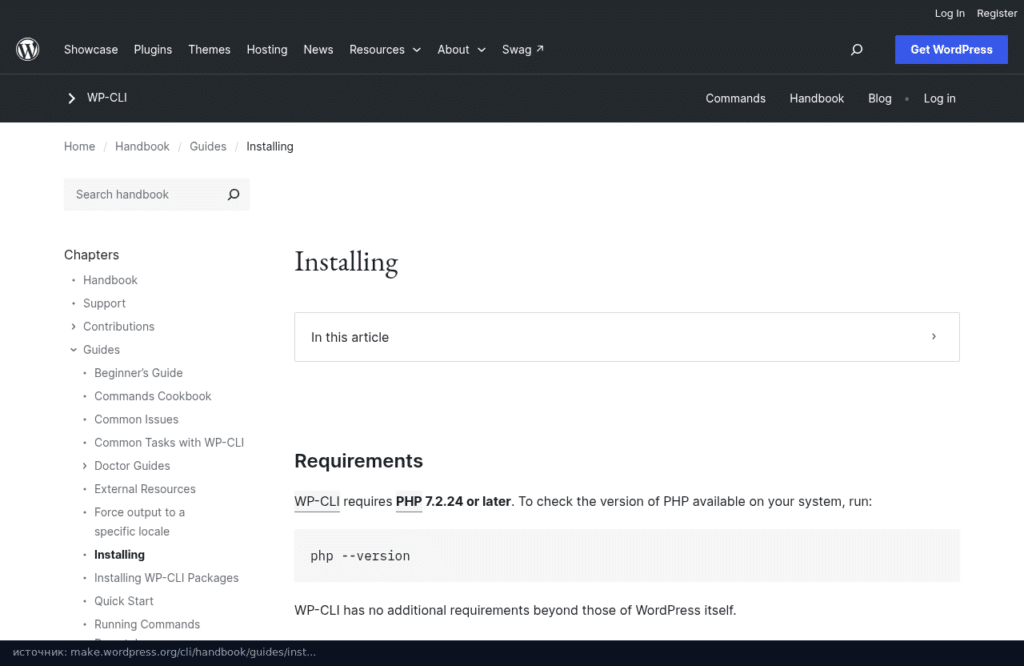Collapse the Guides chapter arrow
The image size is (1024, 666).
click(x=73, y=350)
